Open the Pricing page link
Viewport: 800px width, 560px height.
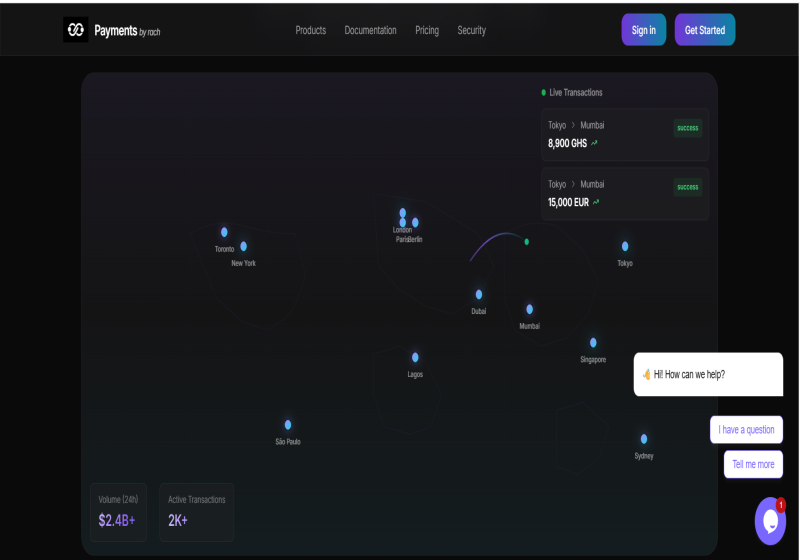click(427, 30)
